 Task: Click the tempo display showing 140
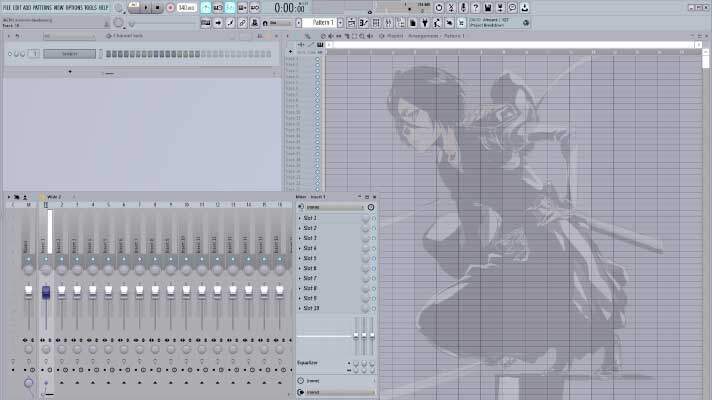tap(186, 8)
